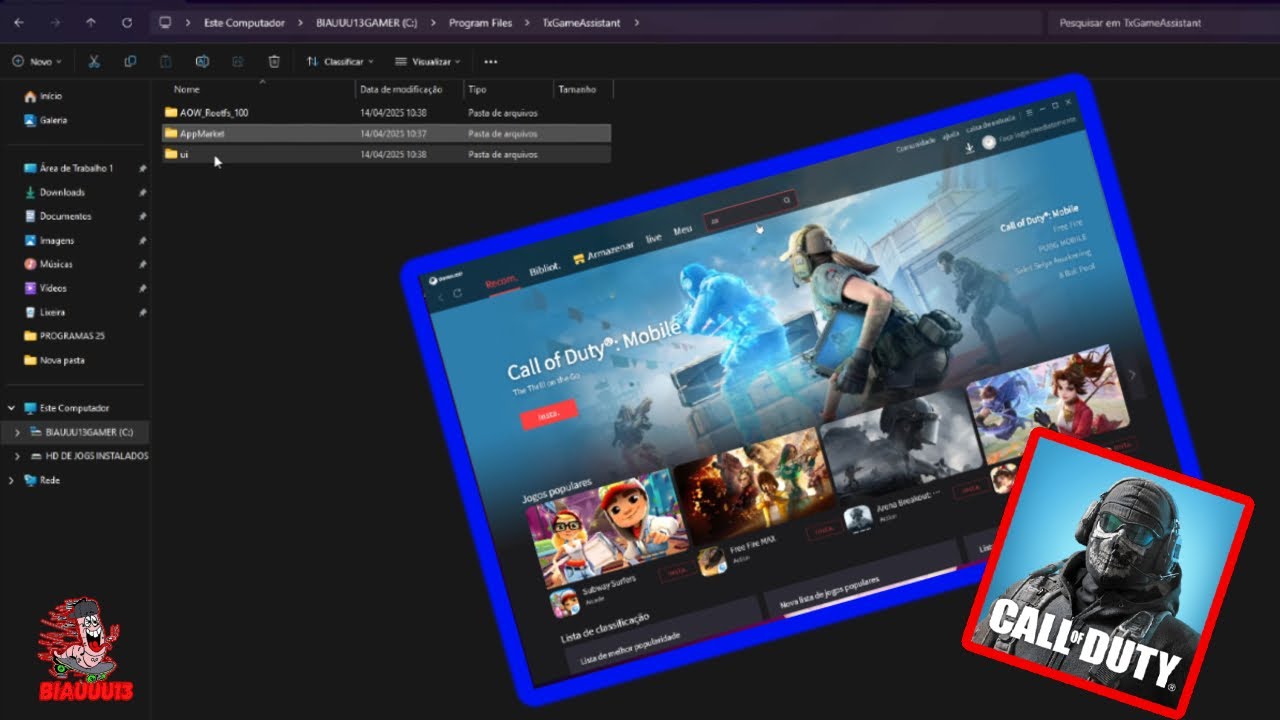Click the Paste clipboard icon
The image size is (1280, 720).
[x=166, y=61]
